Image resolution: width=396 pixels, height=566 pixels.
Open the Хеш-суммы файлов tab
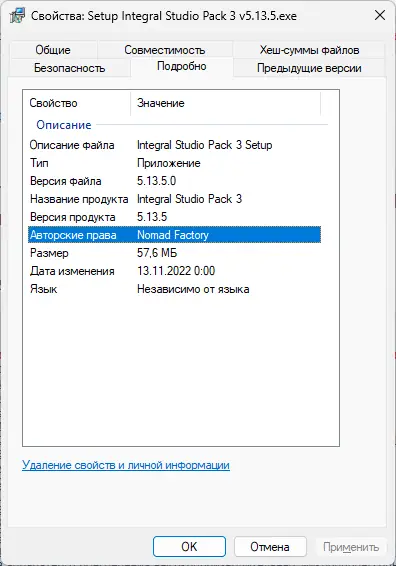(309, 50)
